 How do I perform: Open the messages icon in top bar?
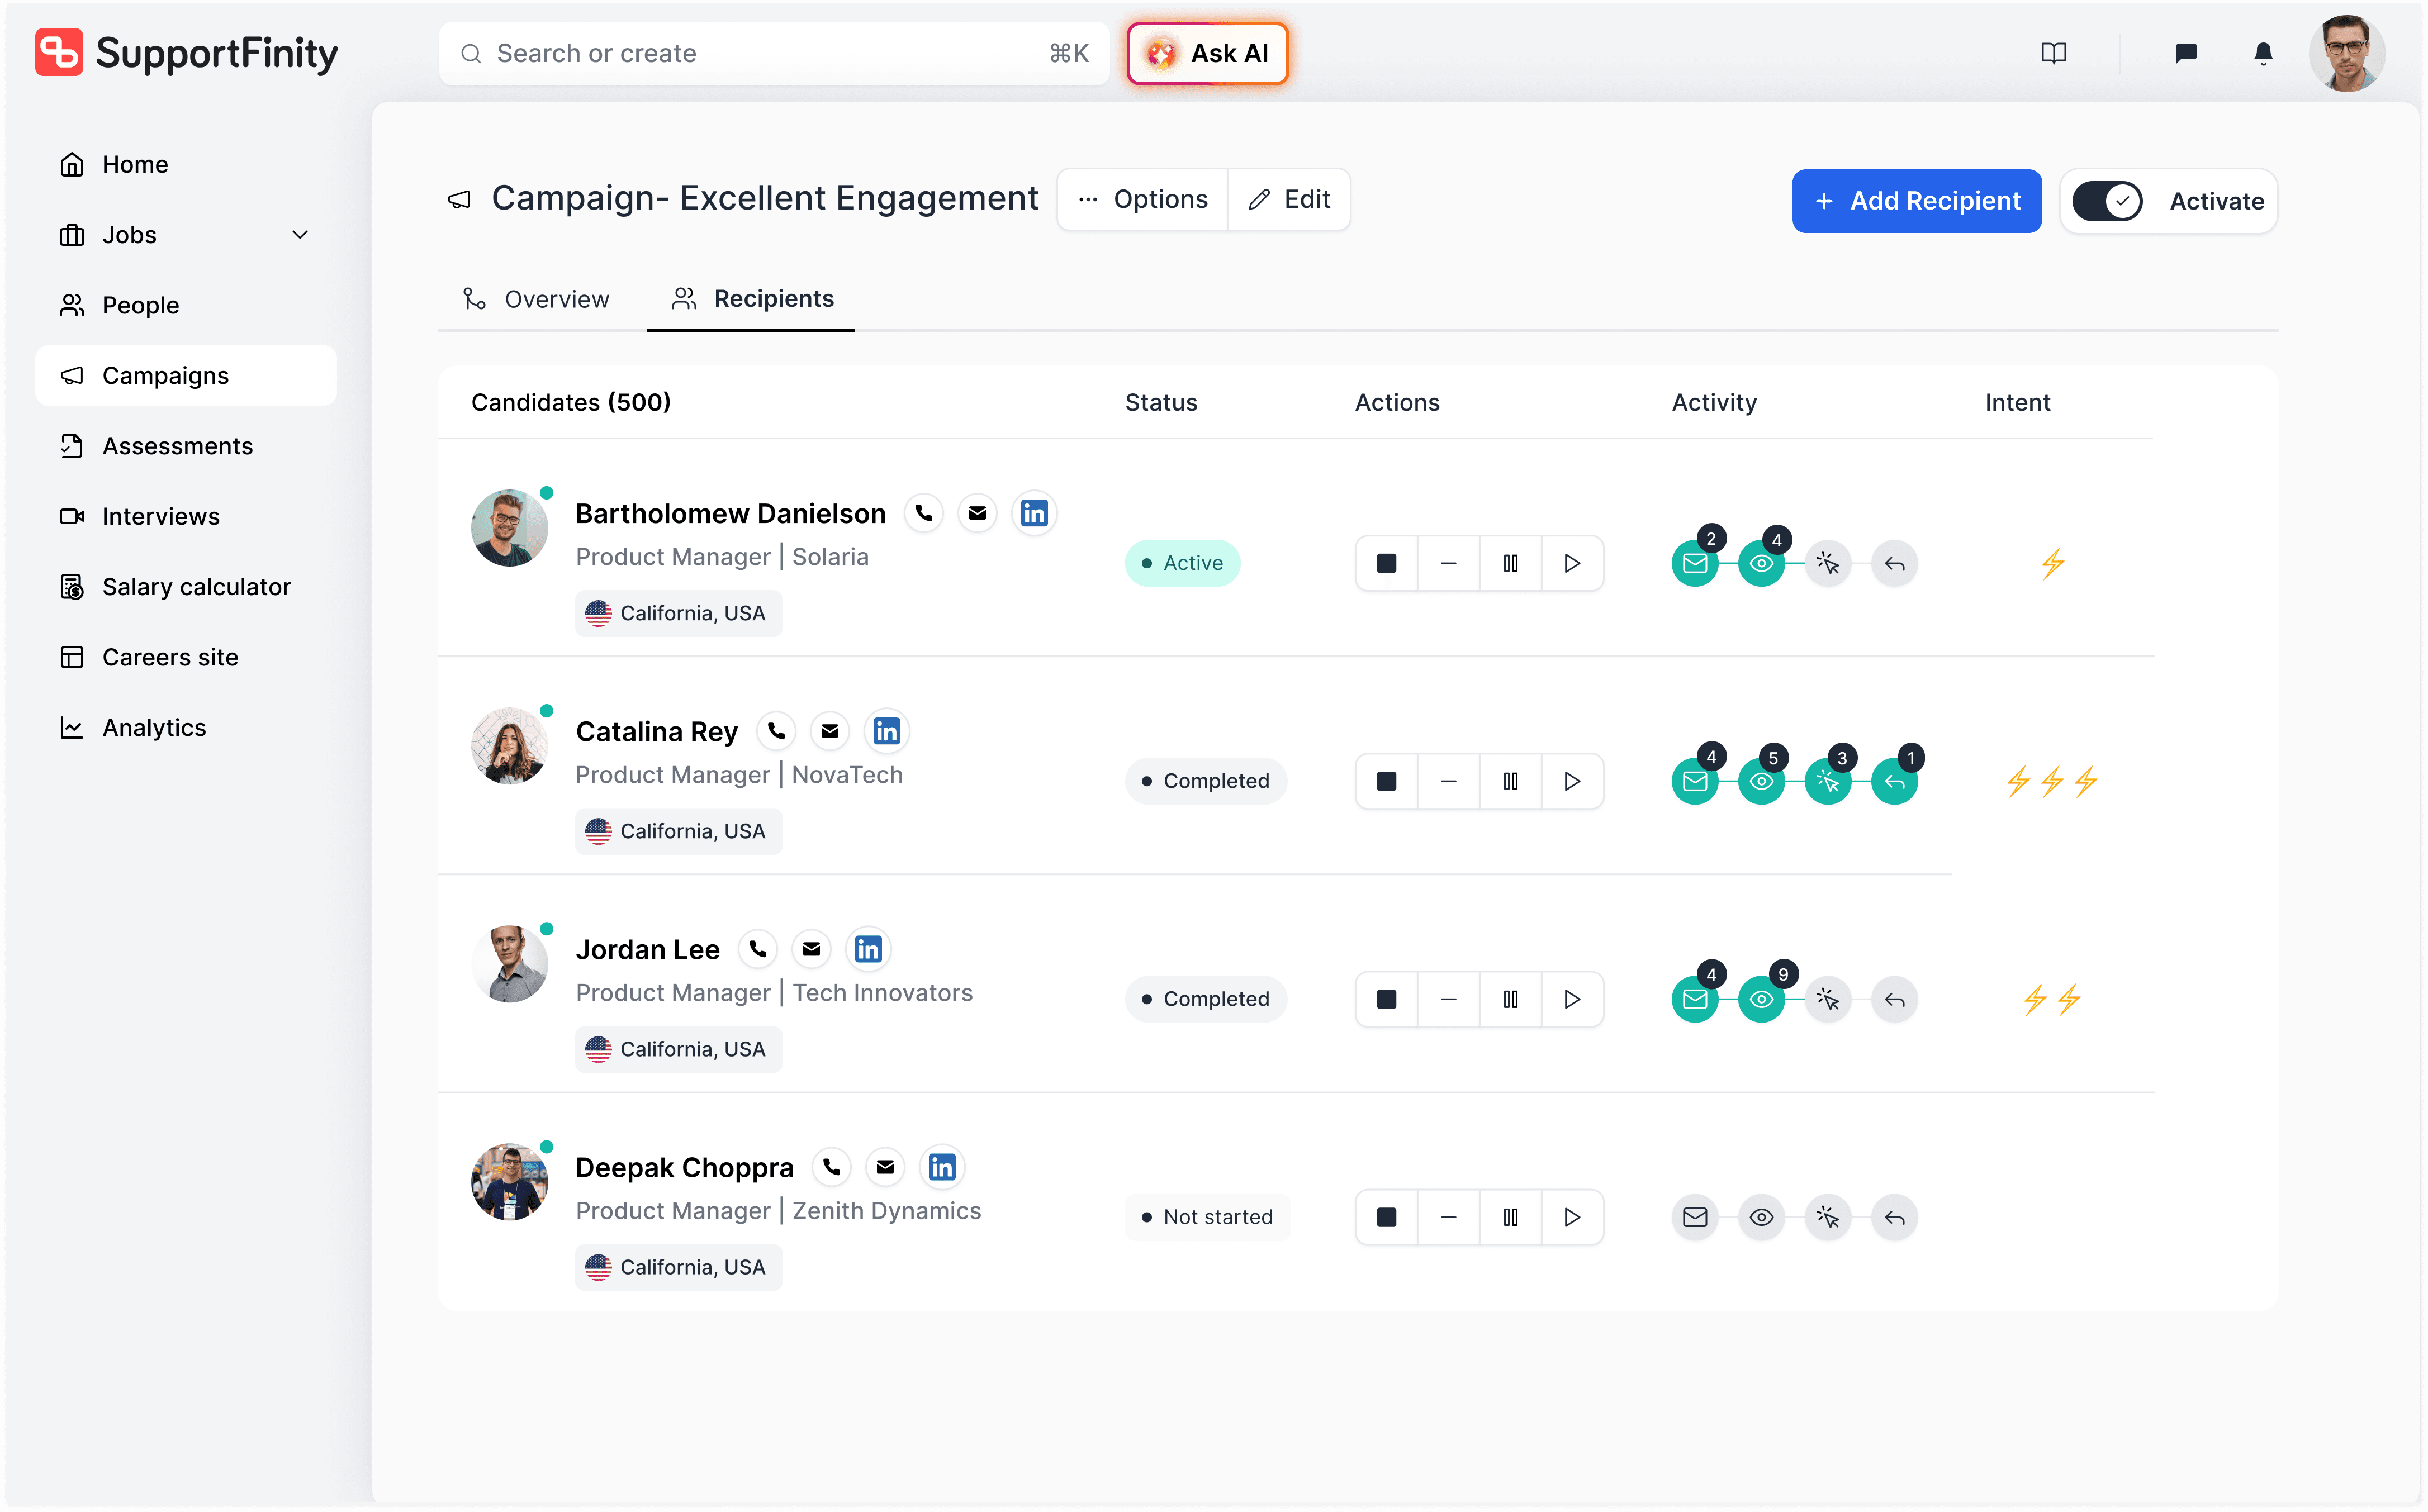[x=2186, y=53]
